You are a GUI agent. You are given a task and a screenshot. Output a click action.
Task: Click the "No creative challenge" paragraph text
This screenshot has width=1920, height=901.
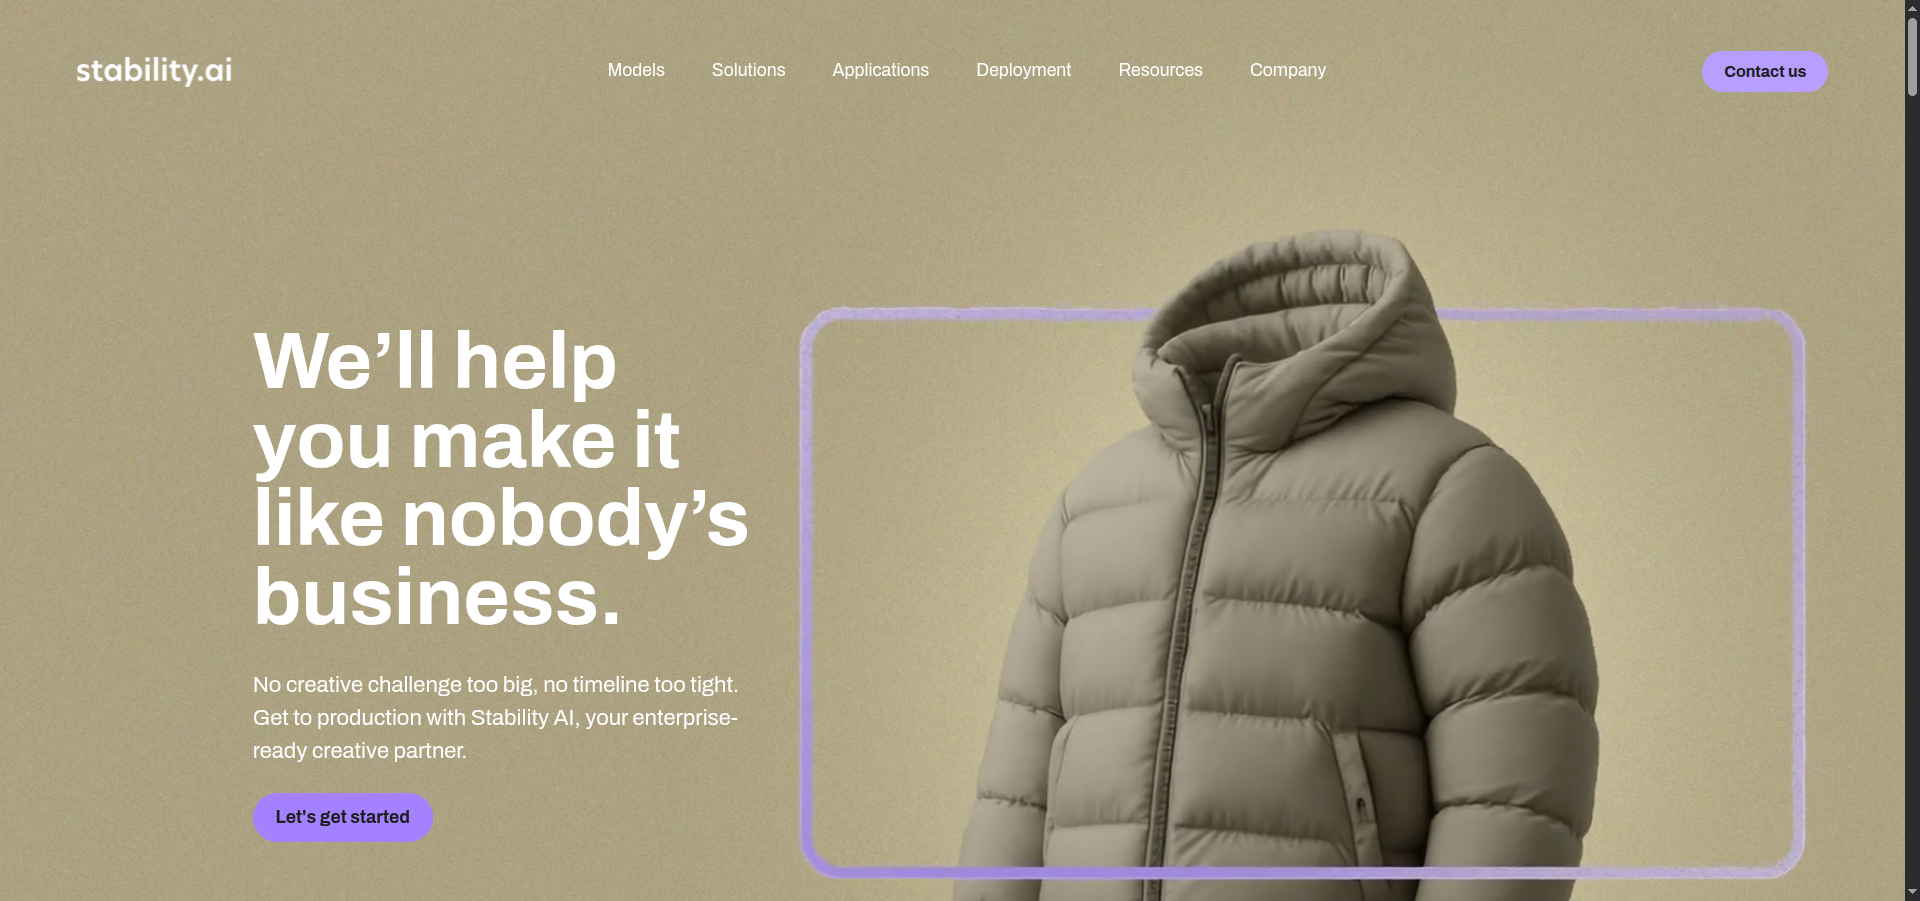[495, 717]
